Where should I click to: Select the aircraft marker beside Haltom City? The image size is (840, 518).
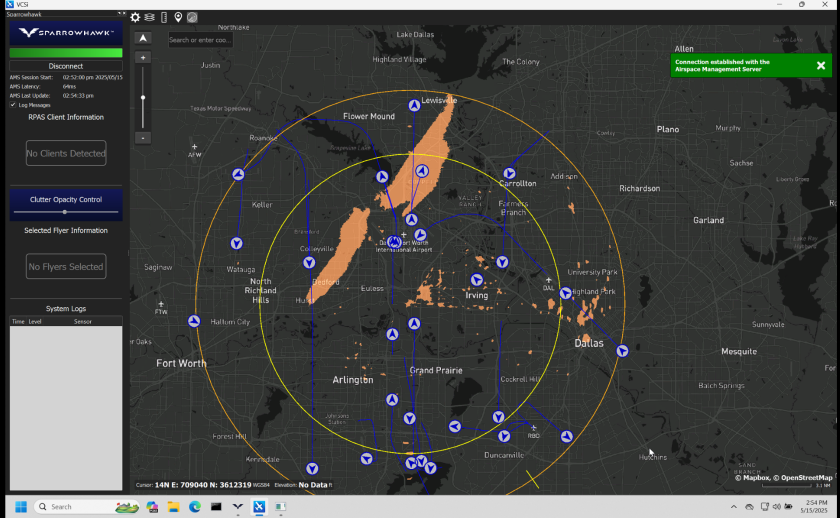(x=194, y=321)
